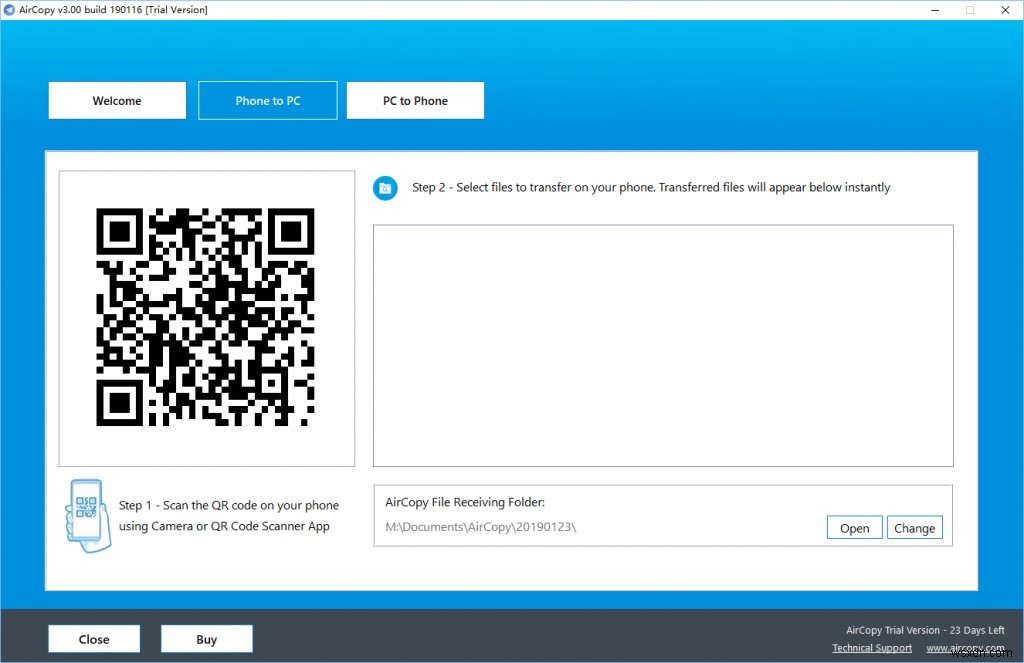Viewport: 1024px width, 663px height.
Task: Open the AirCopy file receiving folder
Action: [854, 527]
